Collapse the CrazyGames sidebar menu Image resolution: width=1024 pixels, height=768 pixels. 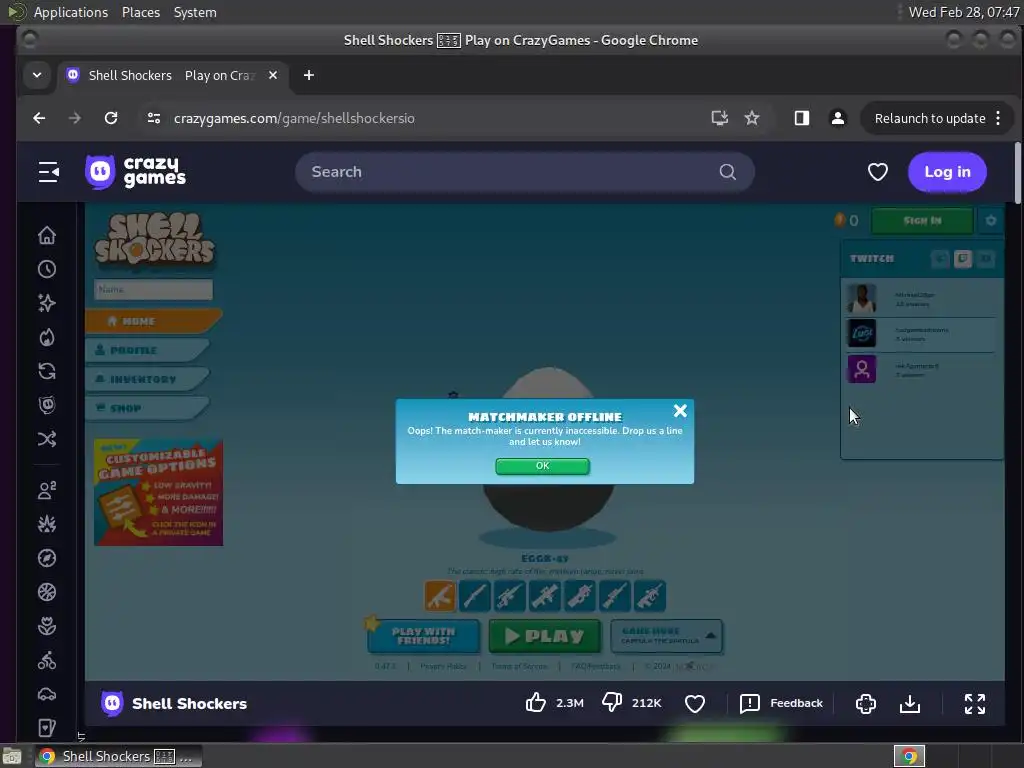click(48, 172)
